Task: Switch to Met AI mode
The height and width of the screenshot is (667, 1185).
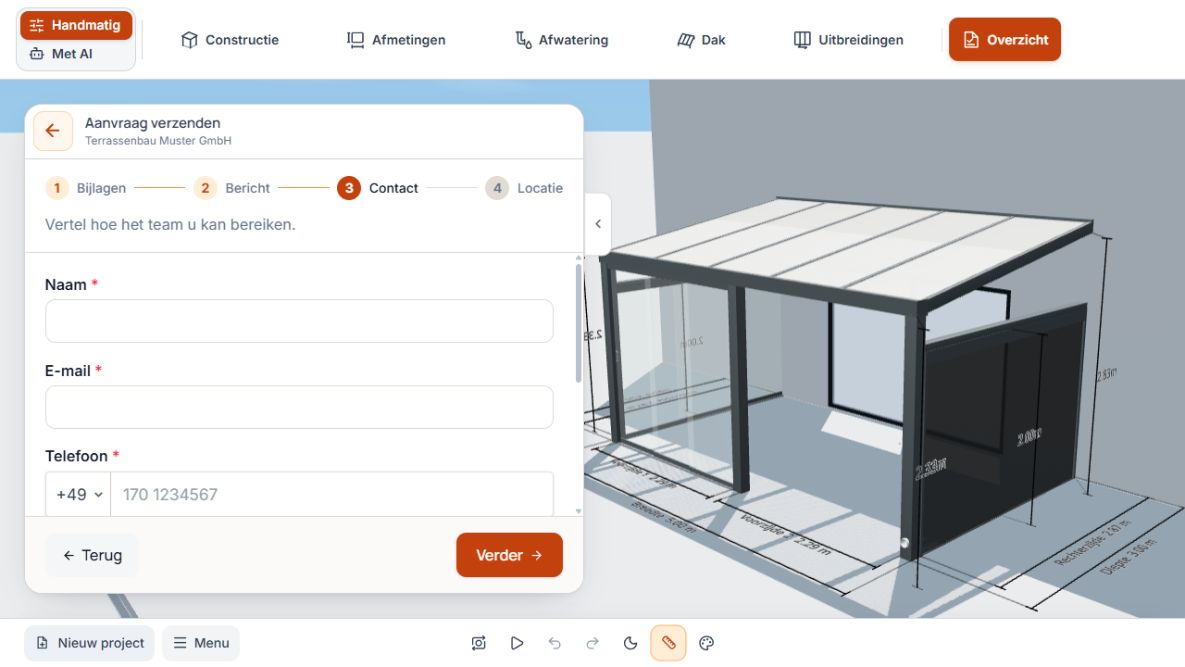Action: 61,54
